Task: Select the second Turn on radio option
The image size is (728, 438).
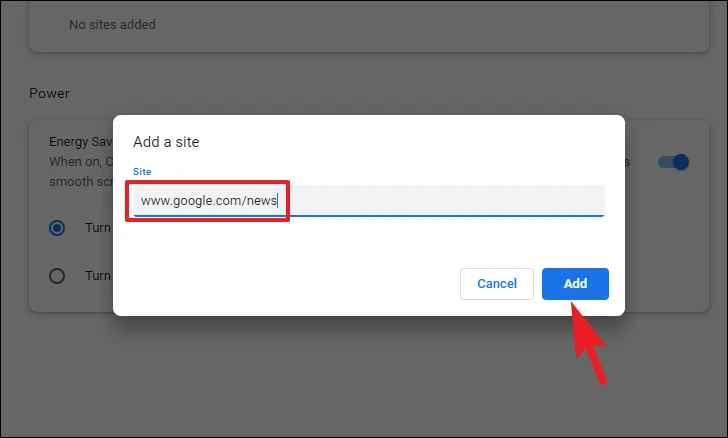Action: pyautogui.click(x=57, y=276)
